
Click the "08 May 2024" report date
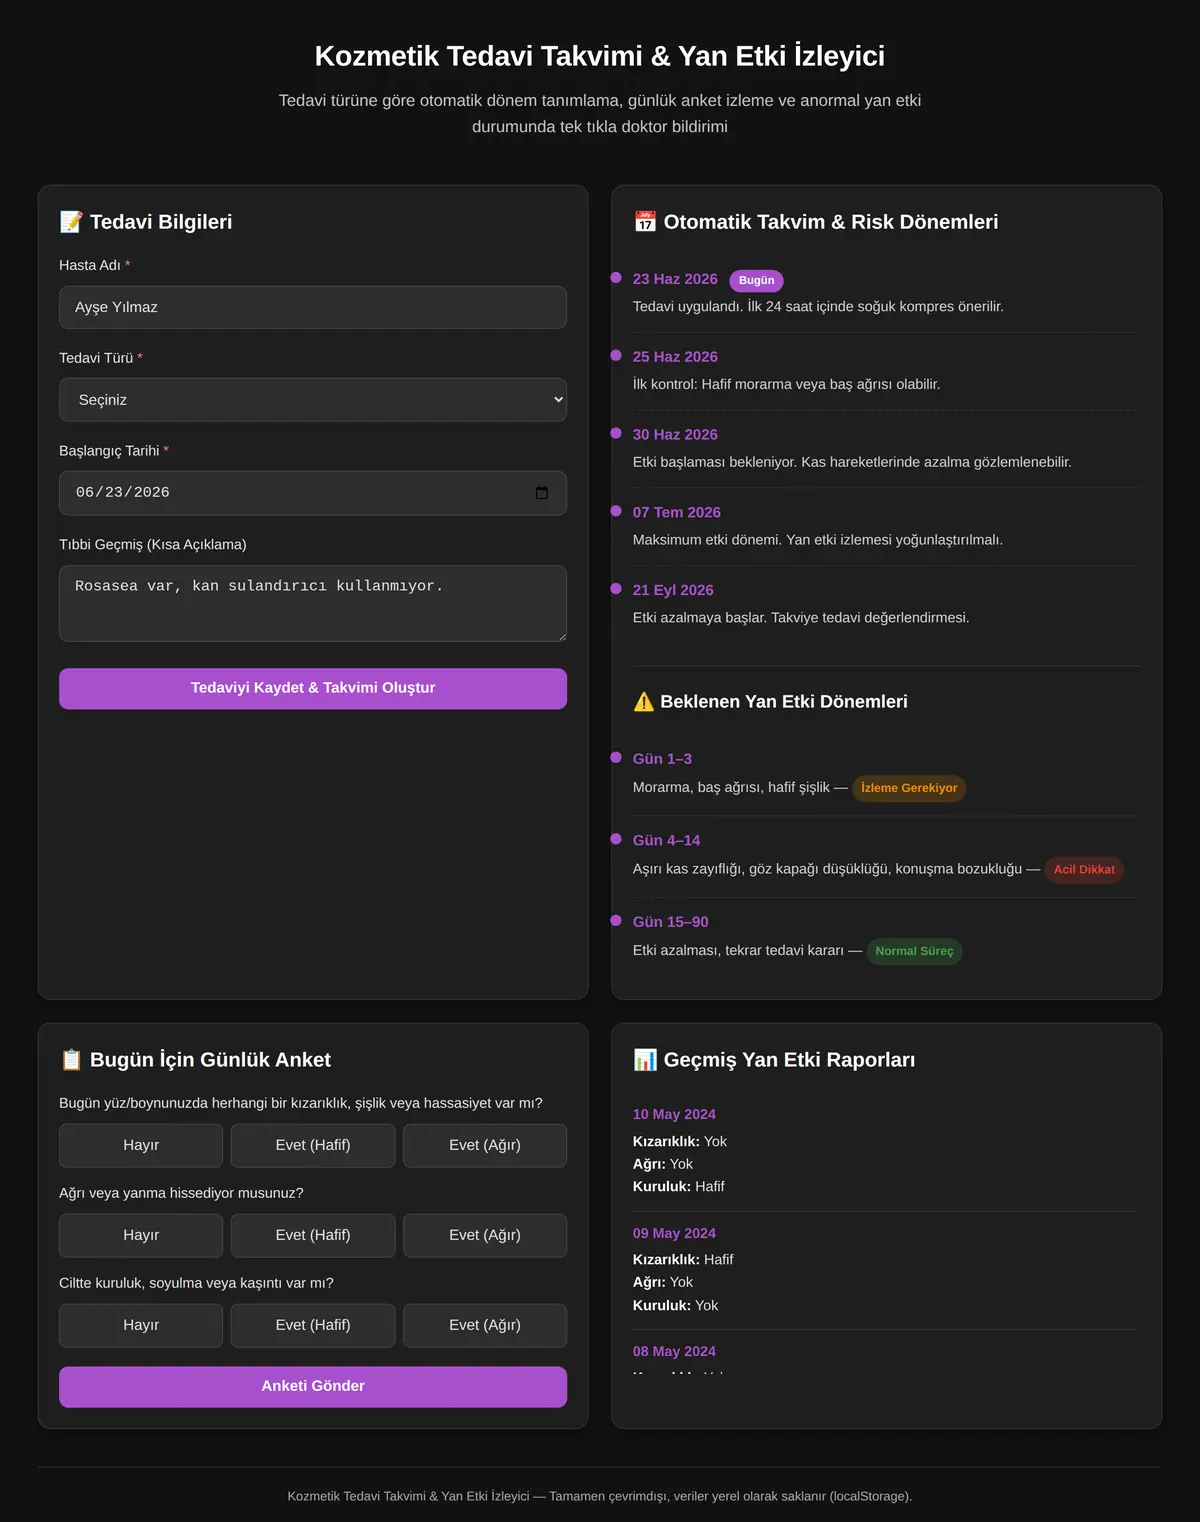point(674,1352)
